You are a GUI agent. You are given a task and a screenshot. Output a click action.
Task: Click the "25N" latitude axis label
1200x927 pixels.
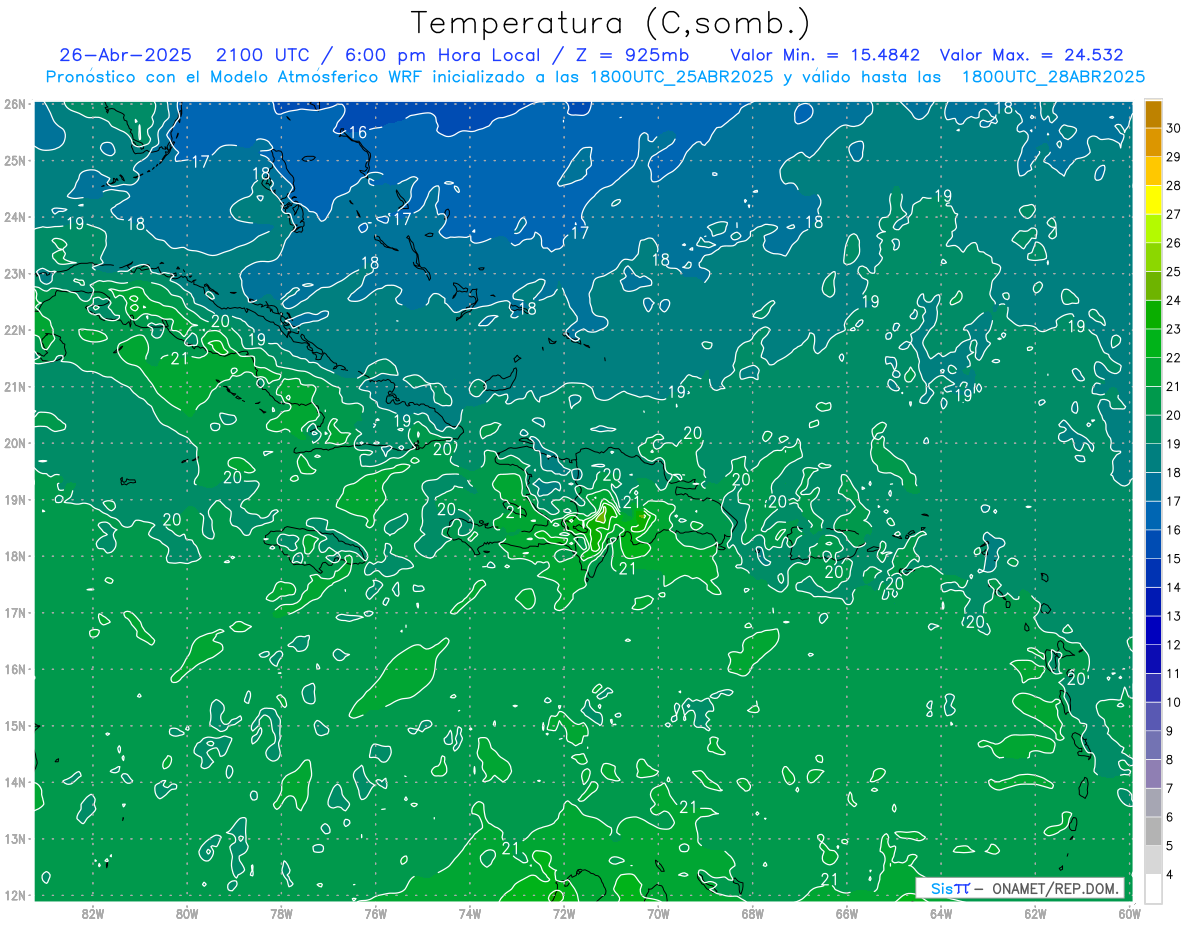(x=15, y=160)
